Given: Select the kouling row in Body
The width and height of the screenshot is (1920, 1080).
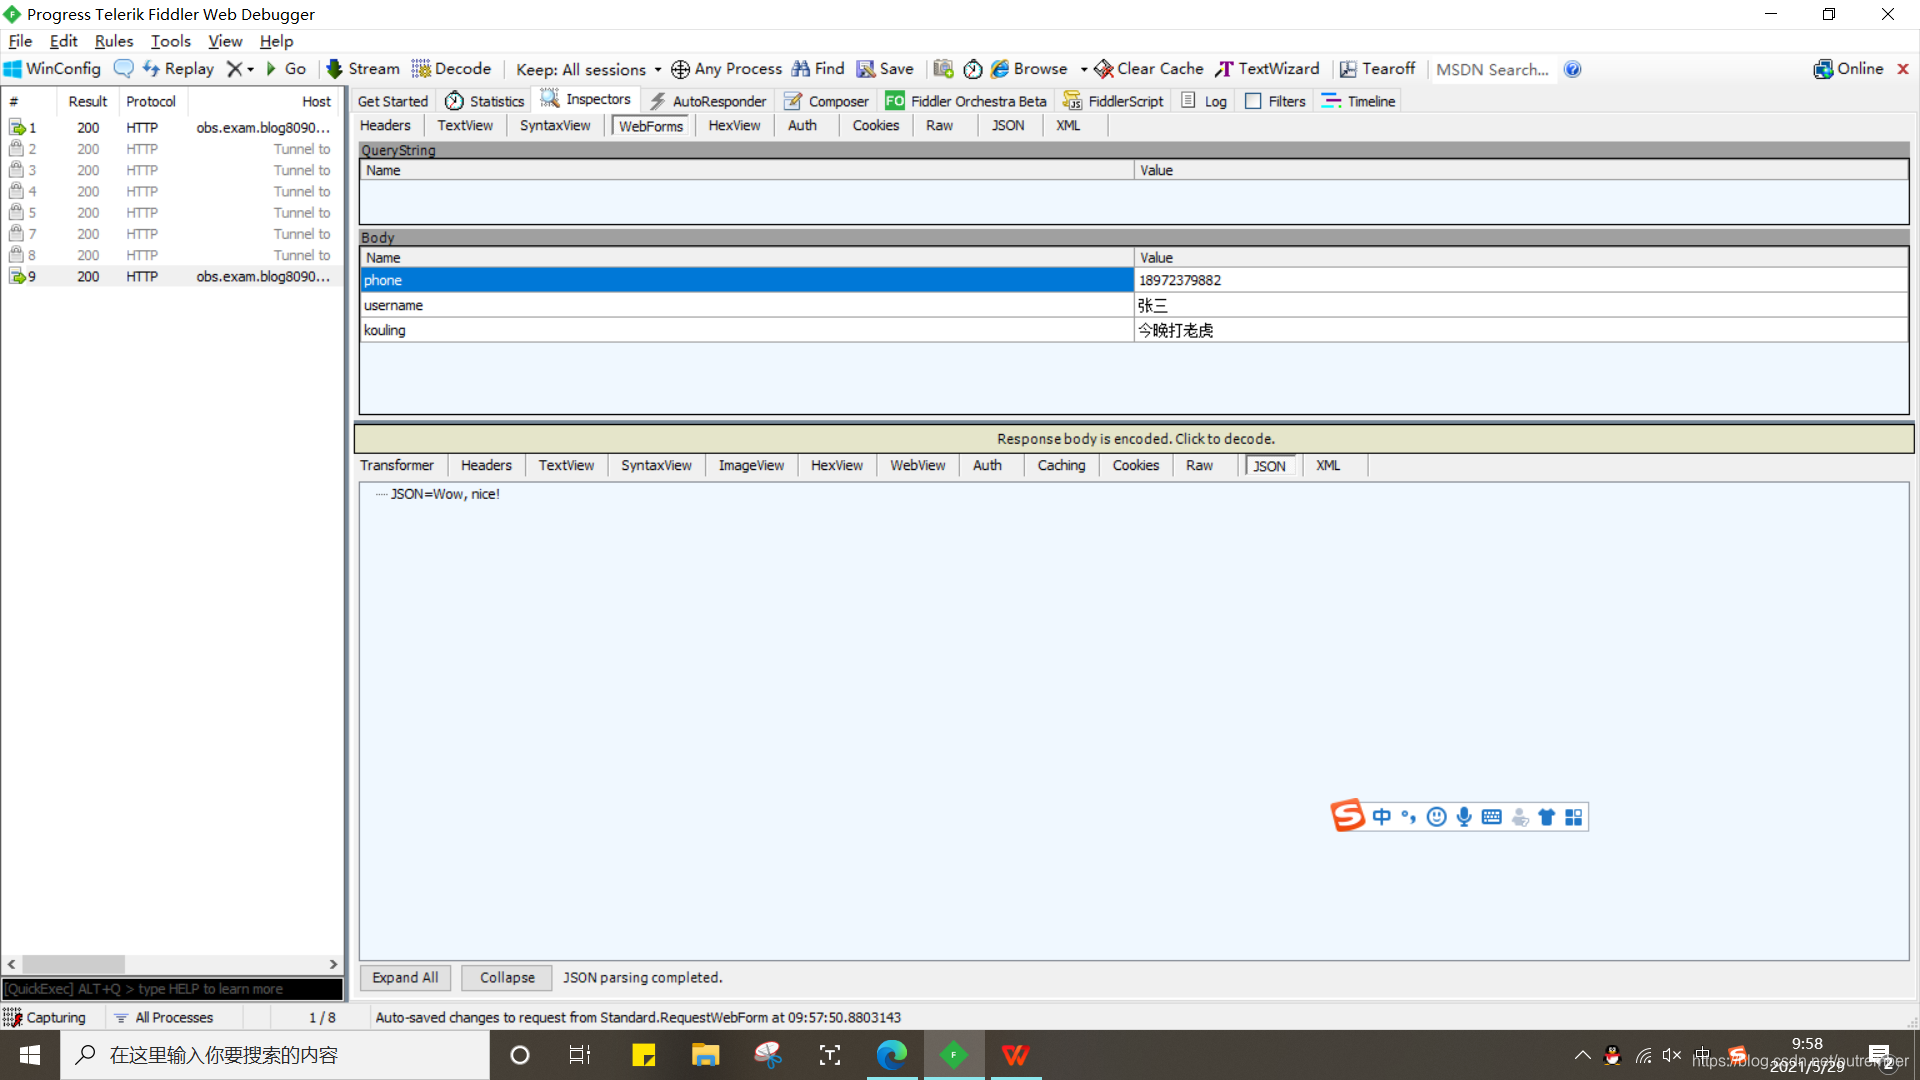Looking at the screenshot, I should pos(1134,330).
